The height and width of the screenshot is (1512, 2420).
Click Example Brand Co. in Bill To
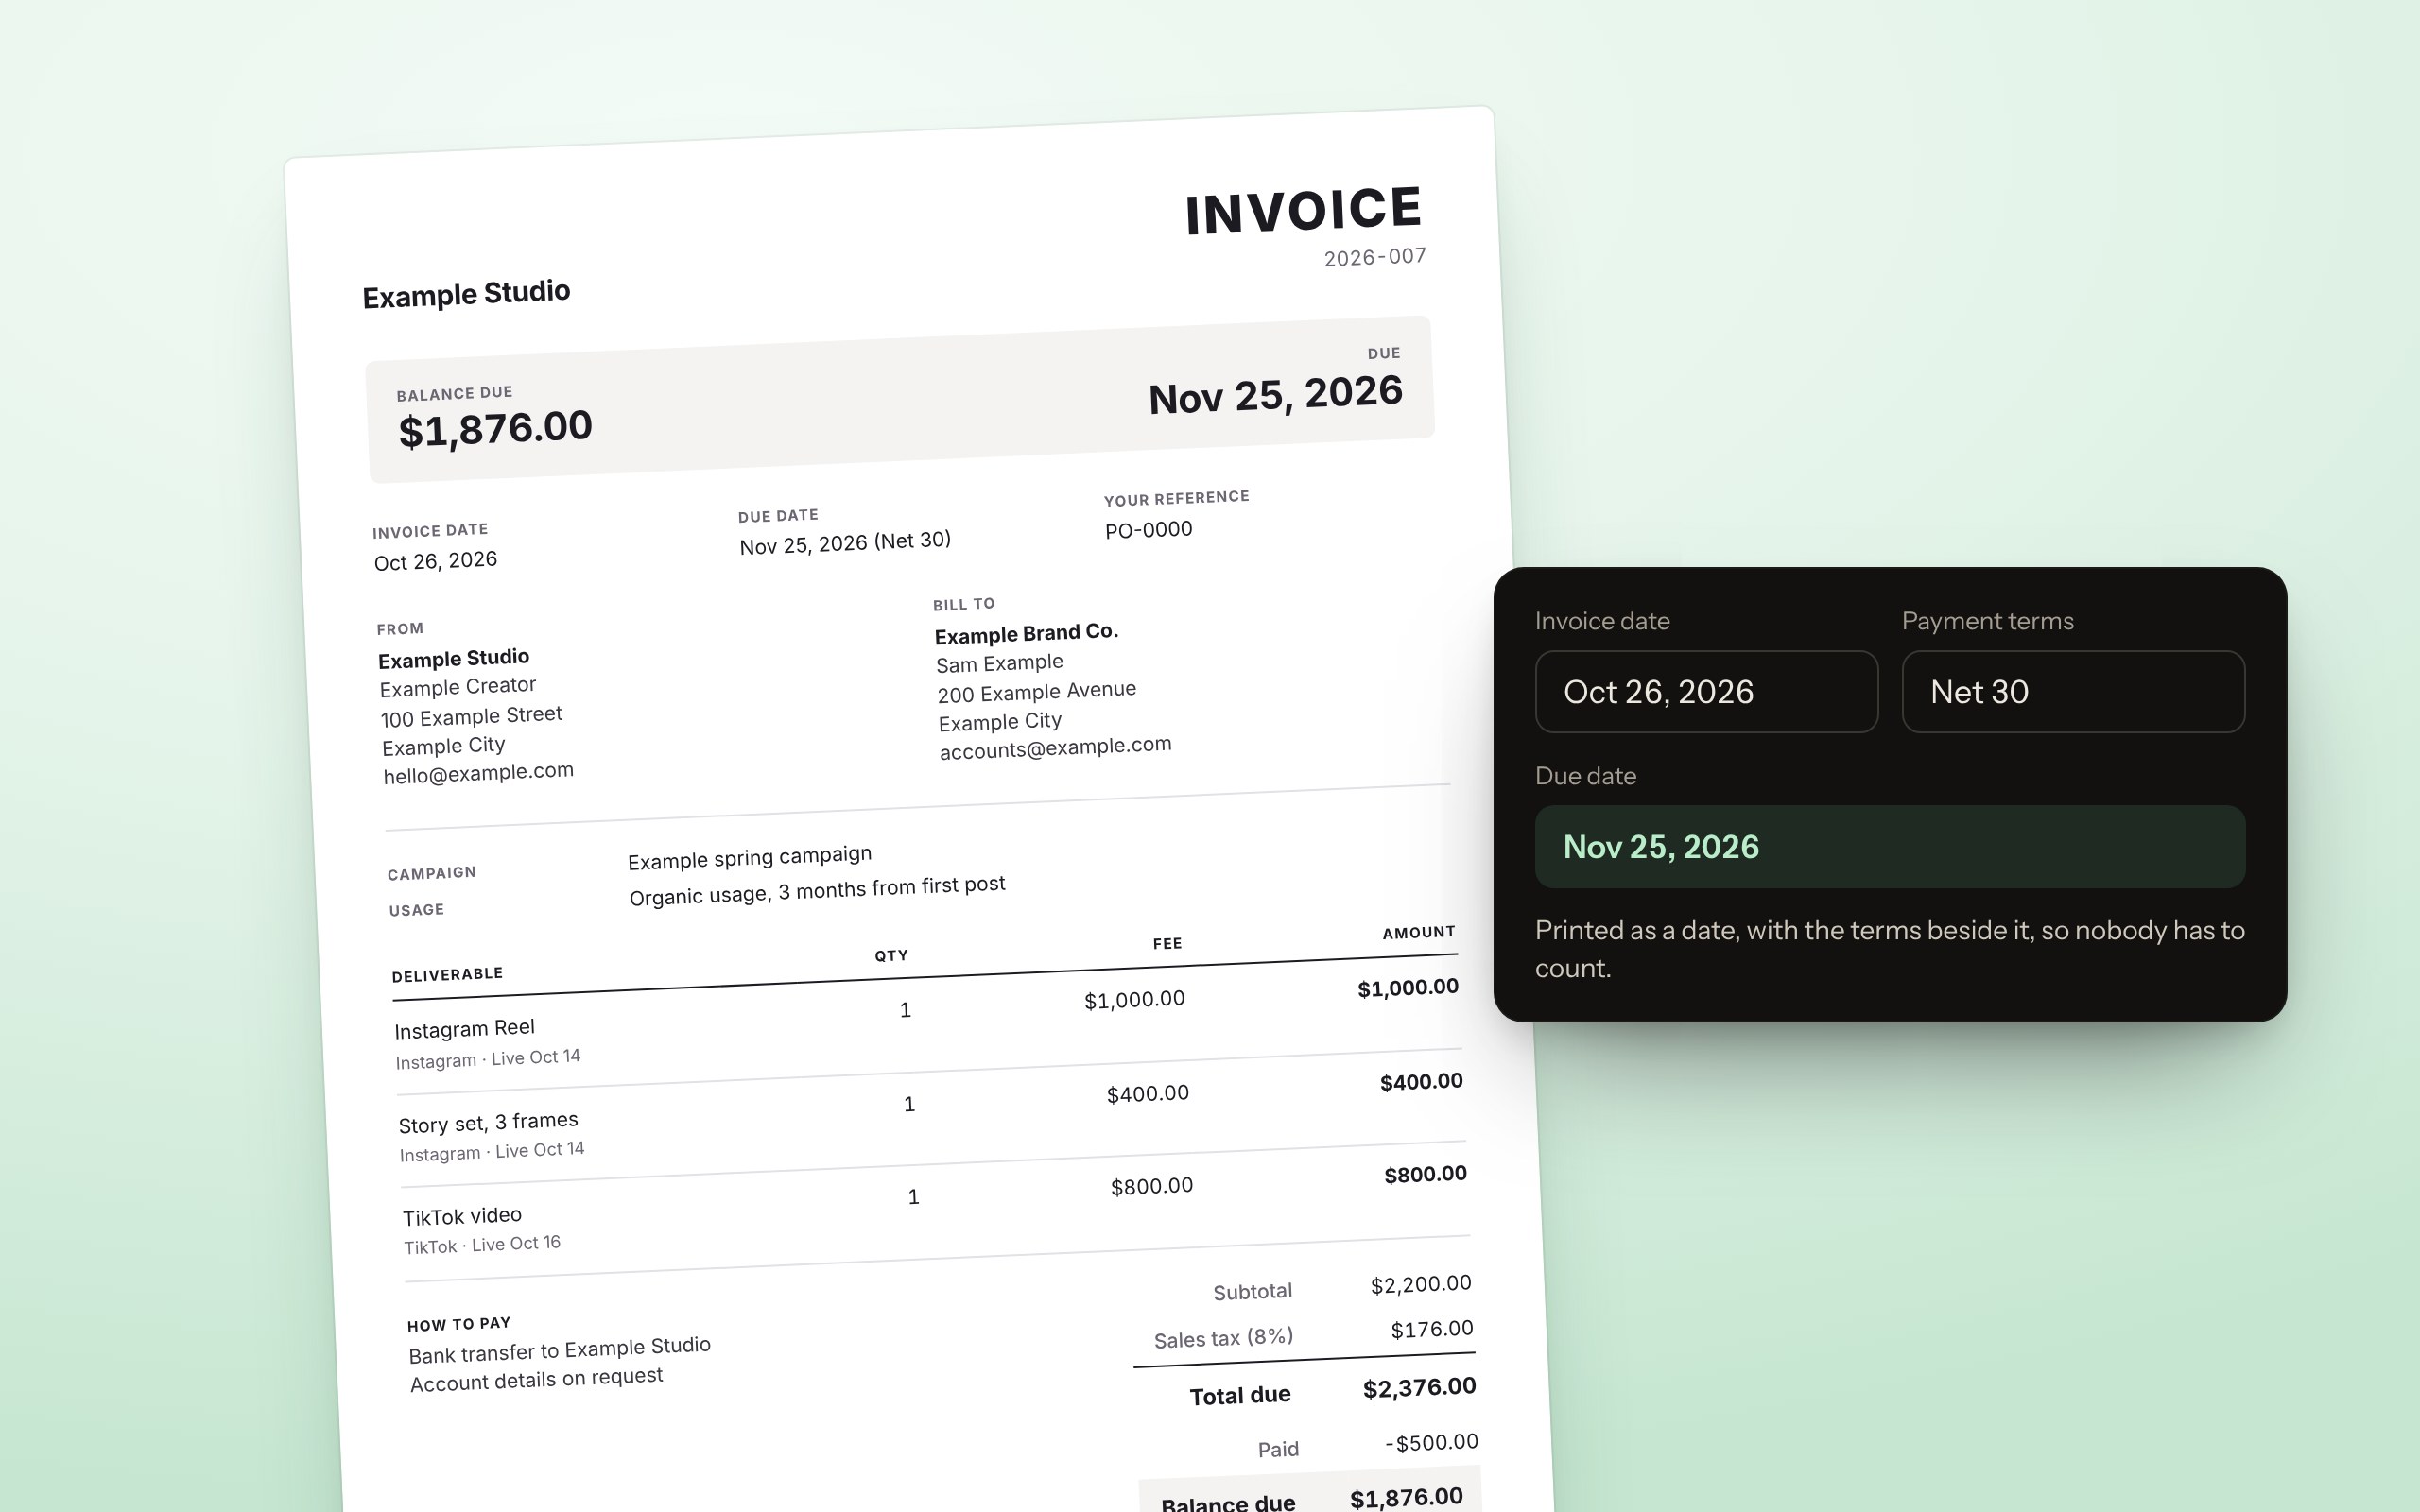(1026, 633)
